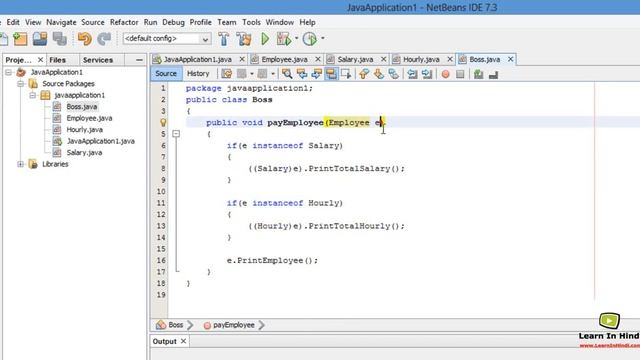Viewport: 640px width, 360px height.
Task: Toggle rectangular selection mode
Action: click(346, 74)
